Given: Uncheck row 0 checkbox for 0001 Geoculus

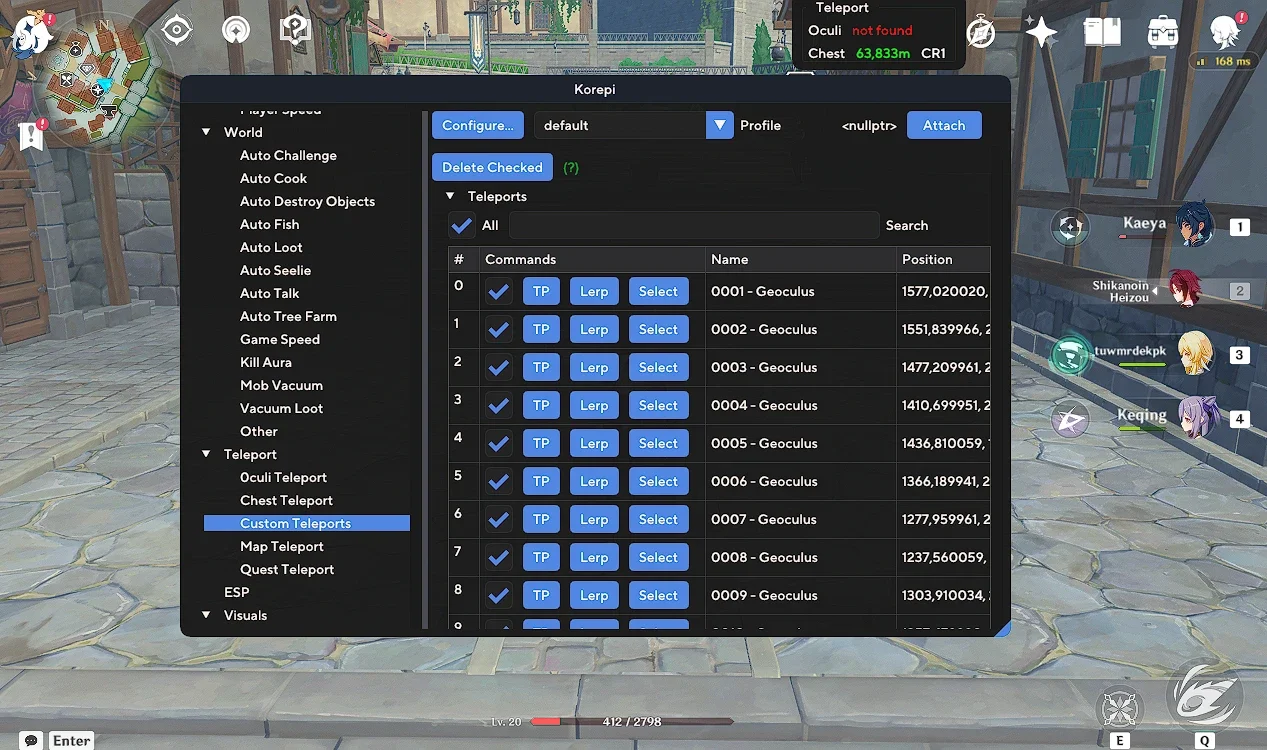Looking at the screenshot, I should [498, 292].
